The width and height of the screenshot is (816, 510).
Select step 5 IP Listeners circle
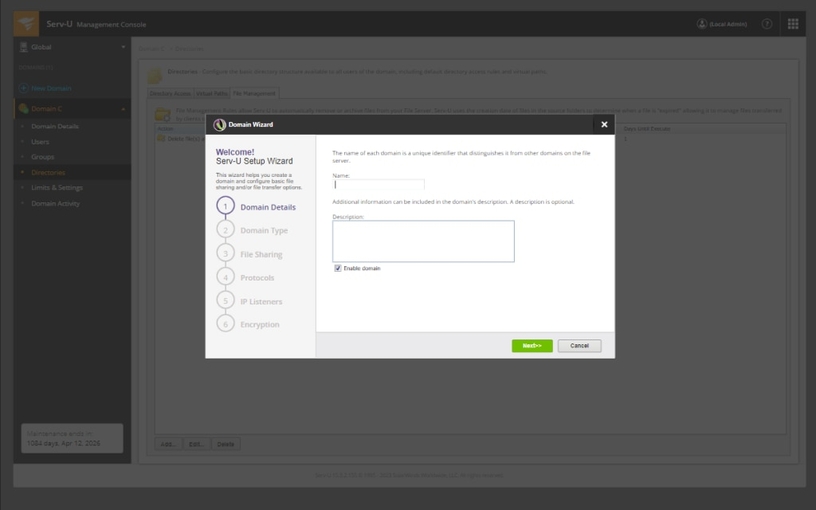coord(225,301)
